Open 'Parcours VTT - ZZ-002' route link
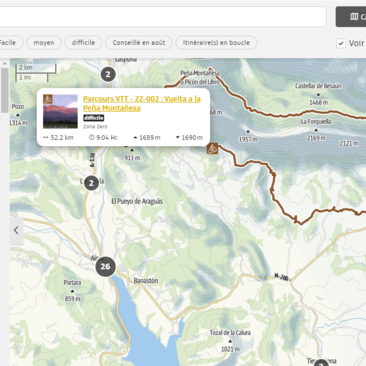The image size is (366, 366). point(142,103)
